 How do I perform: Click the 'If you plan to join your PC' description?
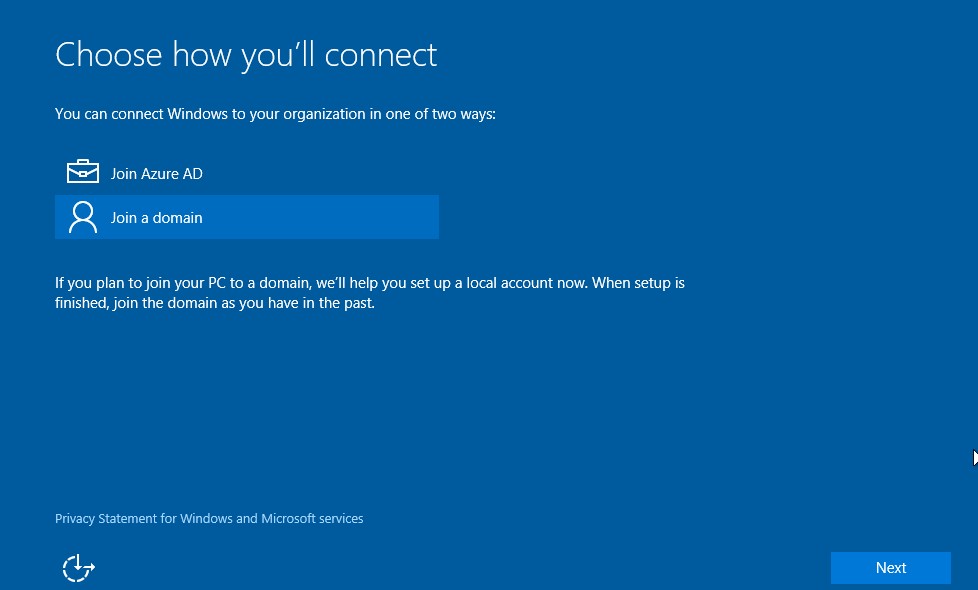tap(370, 293)
